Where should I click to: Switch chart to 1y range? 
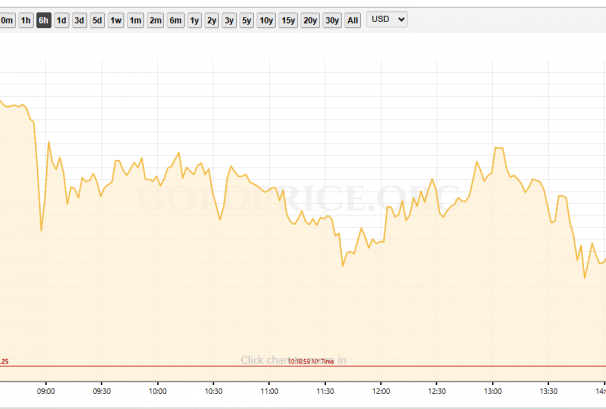click(x=194, y=20)
